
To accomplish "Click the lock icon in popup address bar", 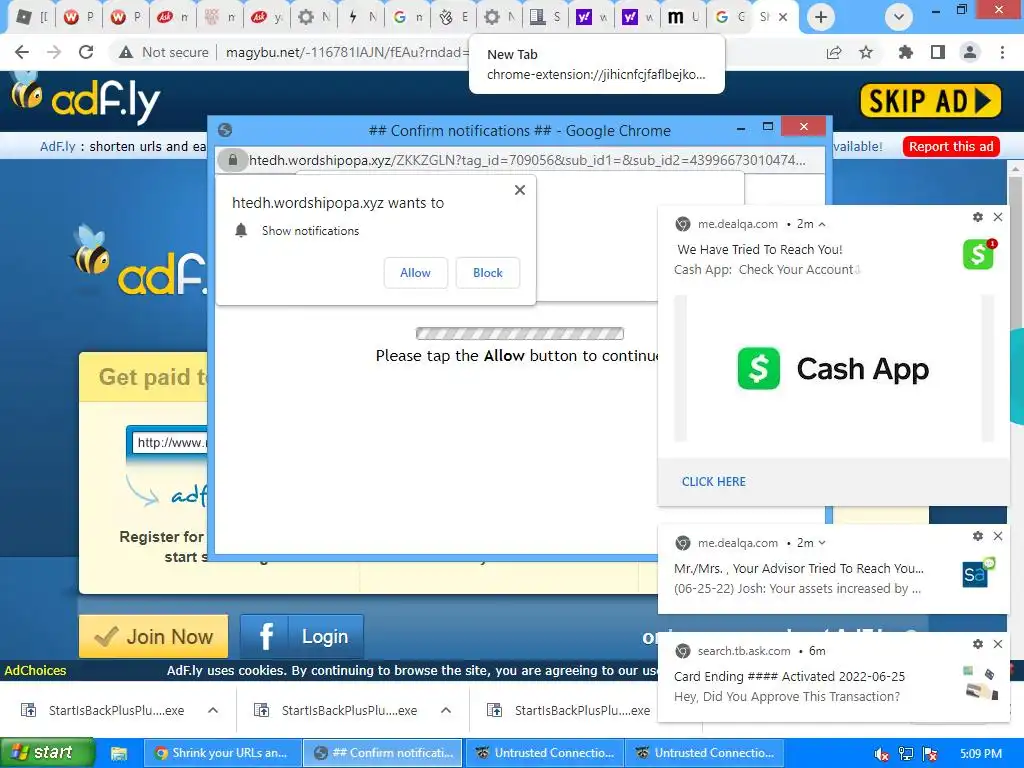I will 232,160.
